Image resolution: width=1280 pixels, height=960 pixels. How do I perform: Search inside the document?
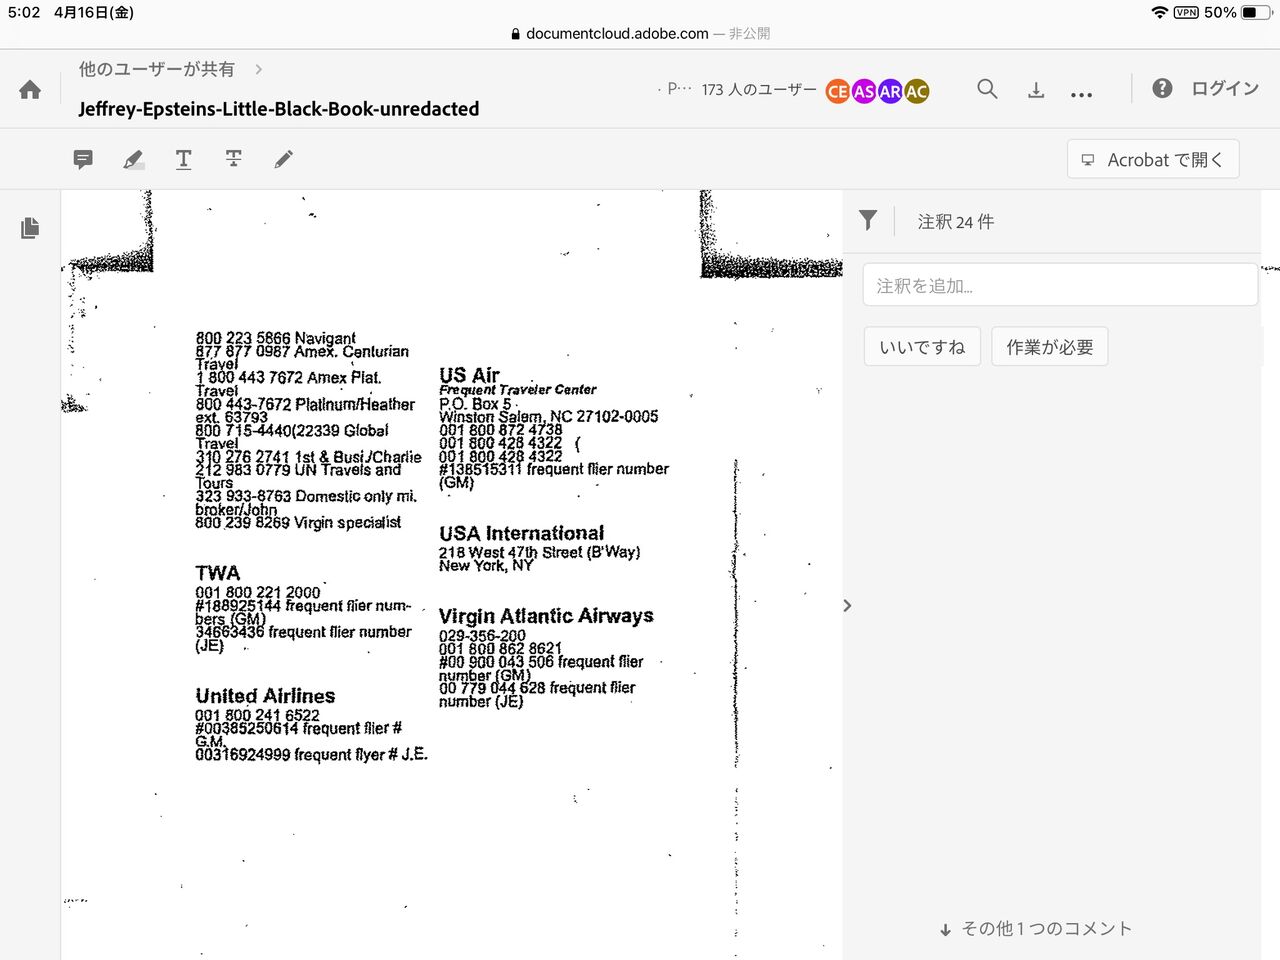[987, 89]
